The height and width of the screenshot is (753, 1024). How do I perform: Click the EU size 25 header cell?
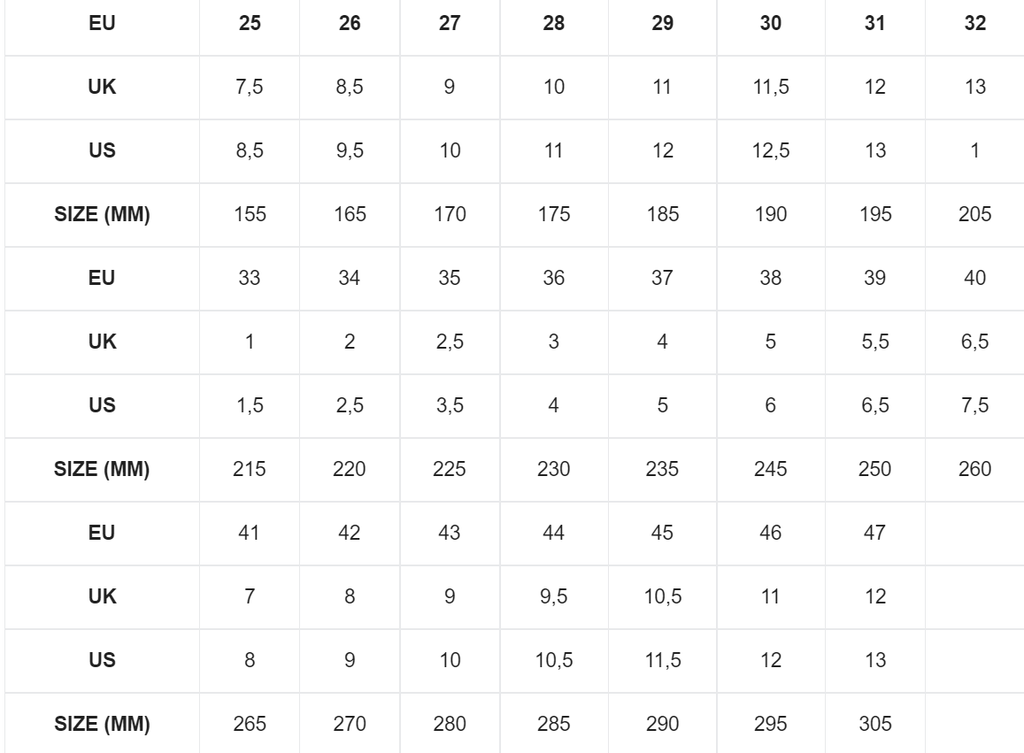[x=250, y=24]
